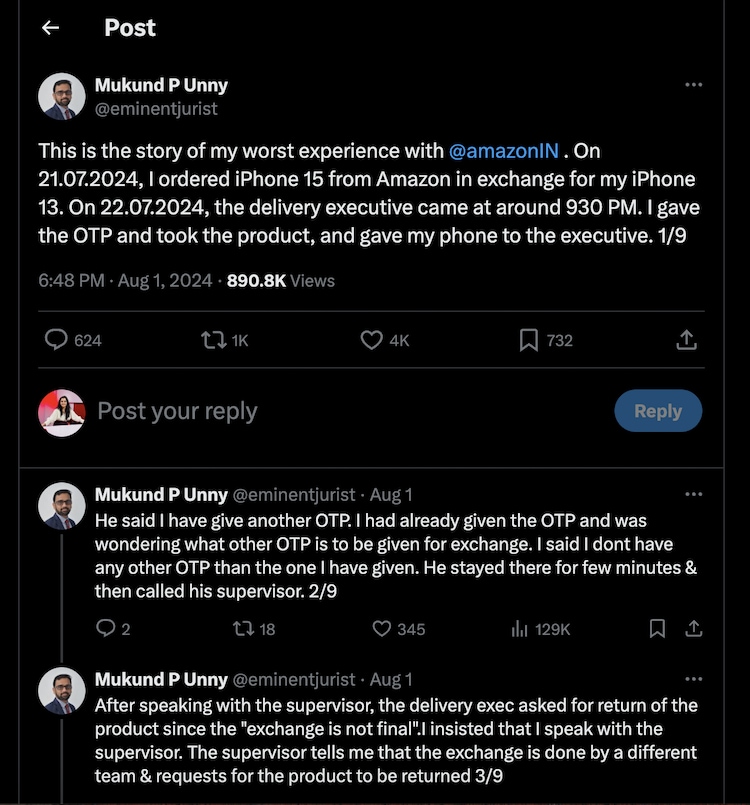The width and height of the screenshot is (750, 805).
Task: View analytics of 2/9 tweet showing 129K
Action: tap(520, 628)
